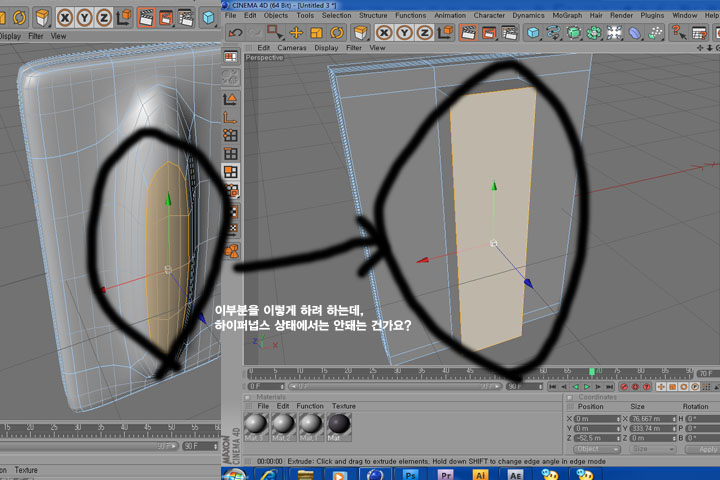720x480 pixels.
Task: Click the viewport move navigation icon
Action: click(700, 48)
